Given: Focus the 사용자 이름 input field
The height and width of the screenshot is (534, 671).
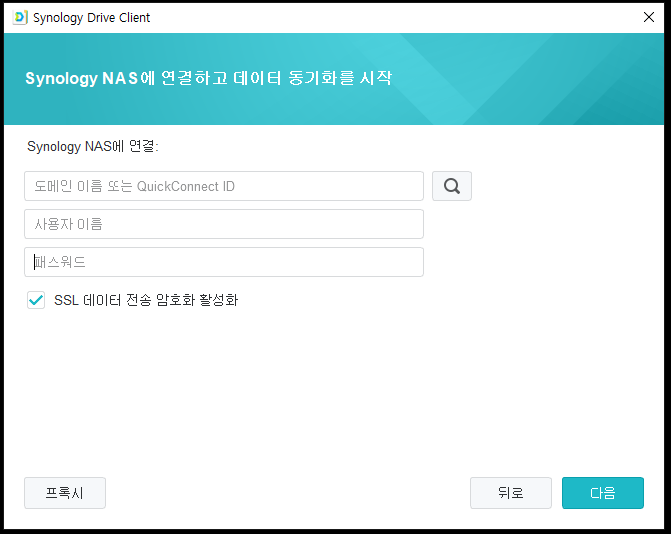Looking at the screenshot, I should coord(224,224).
